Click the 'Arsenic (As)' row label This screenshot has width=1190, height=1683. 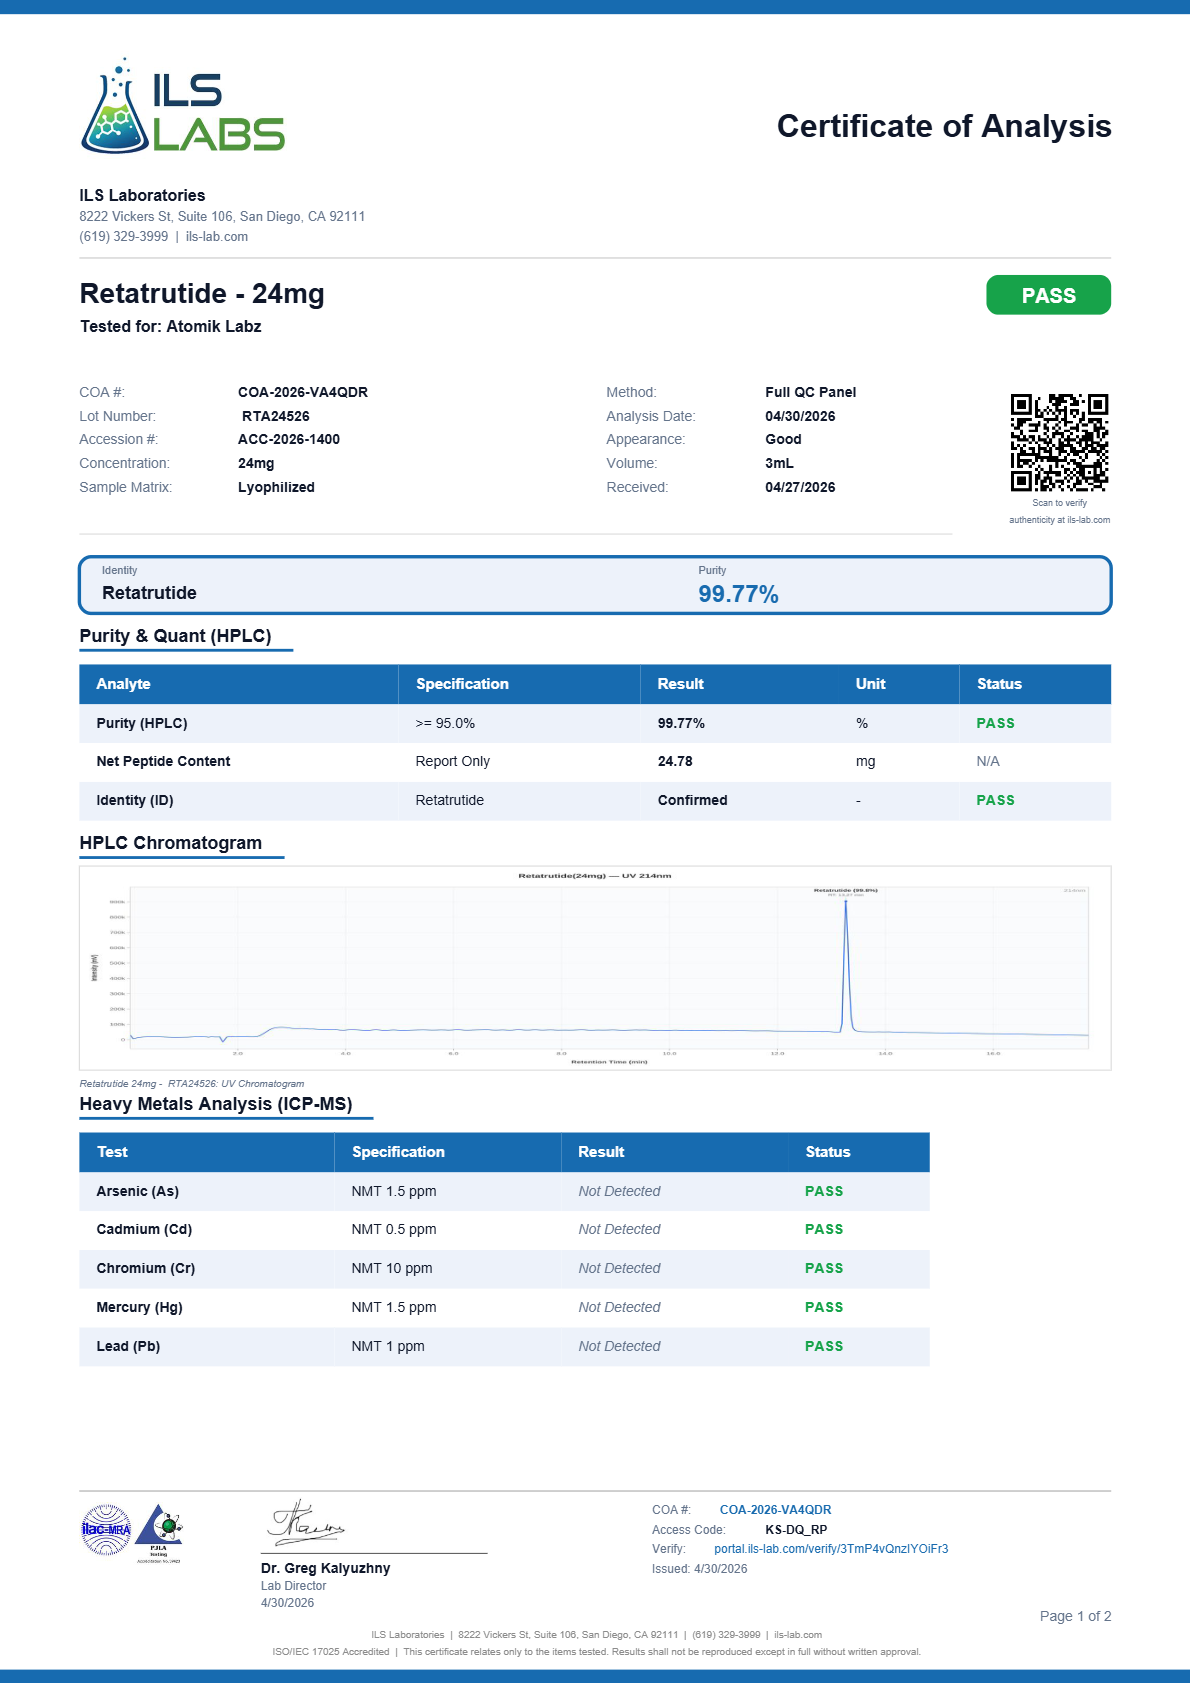137,1191
